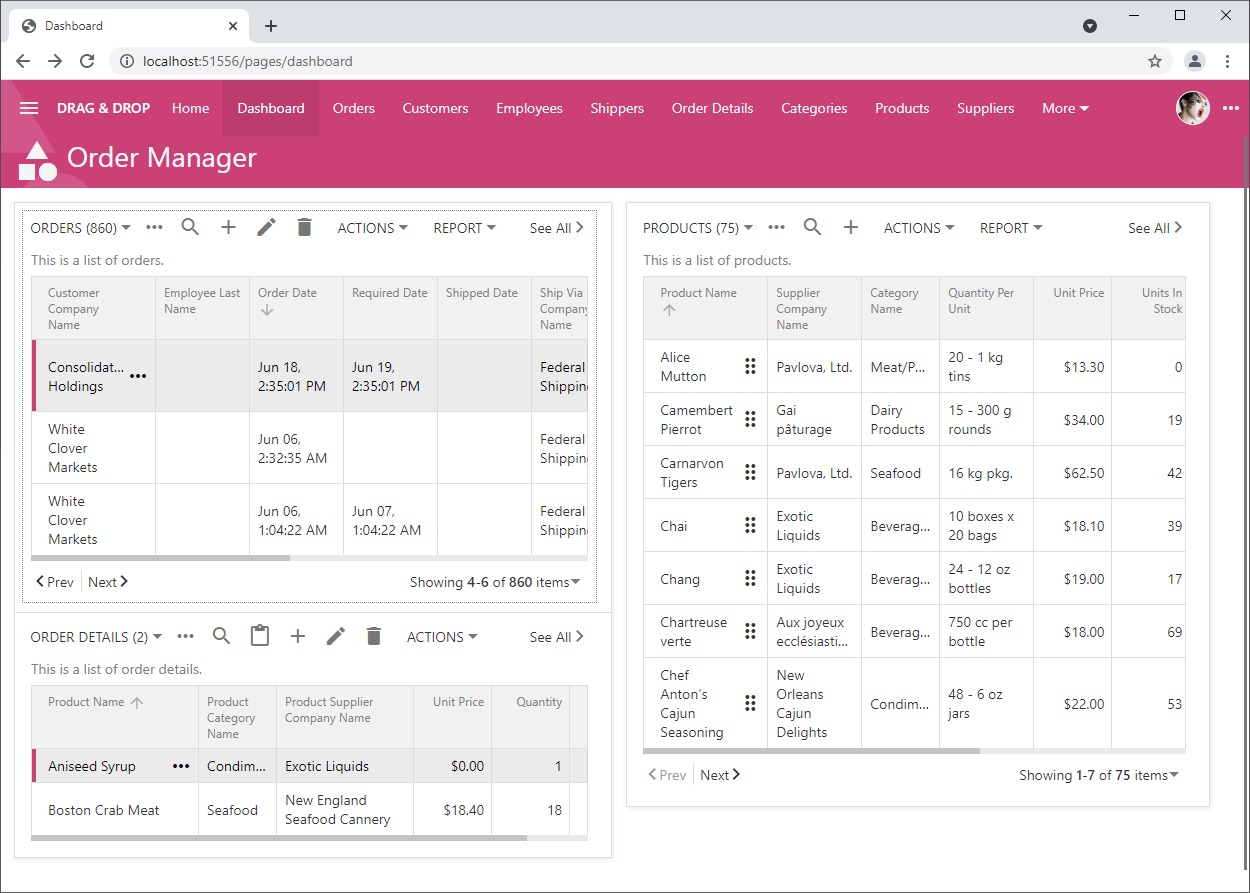Viewport: 1250px width, 893px height.
Task: Click the hamburger navigation menu icon
Action: tap(28, 108)
